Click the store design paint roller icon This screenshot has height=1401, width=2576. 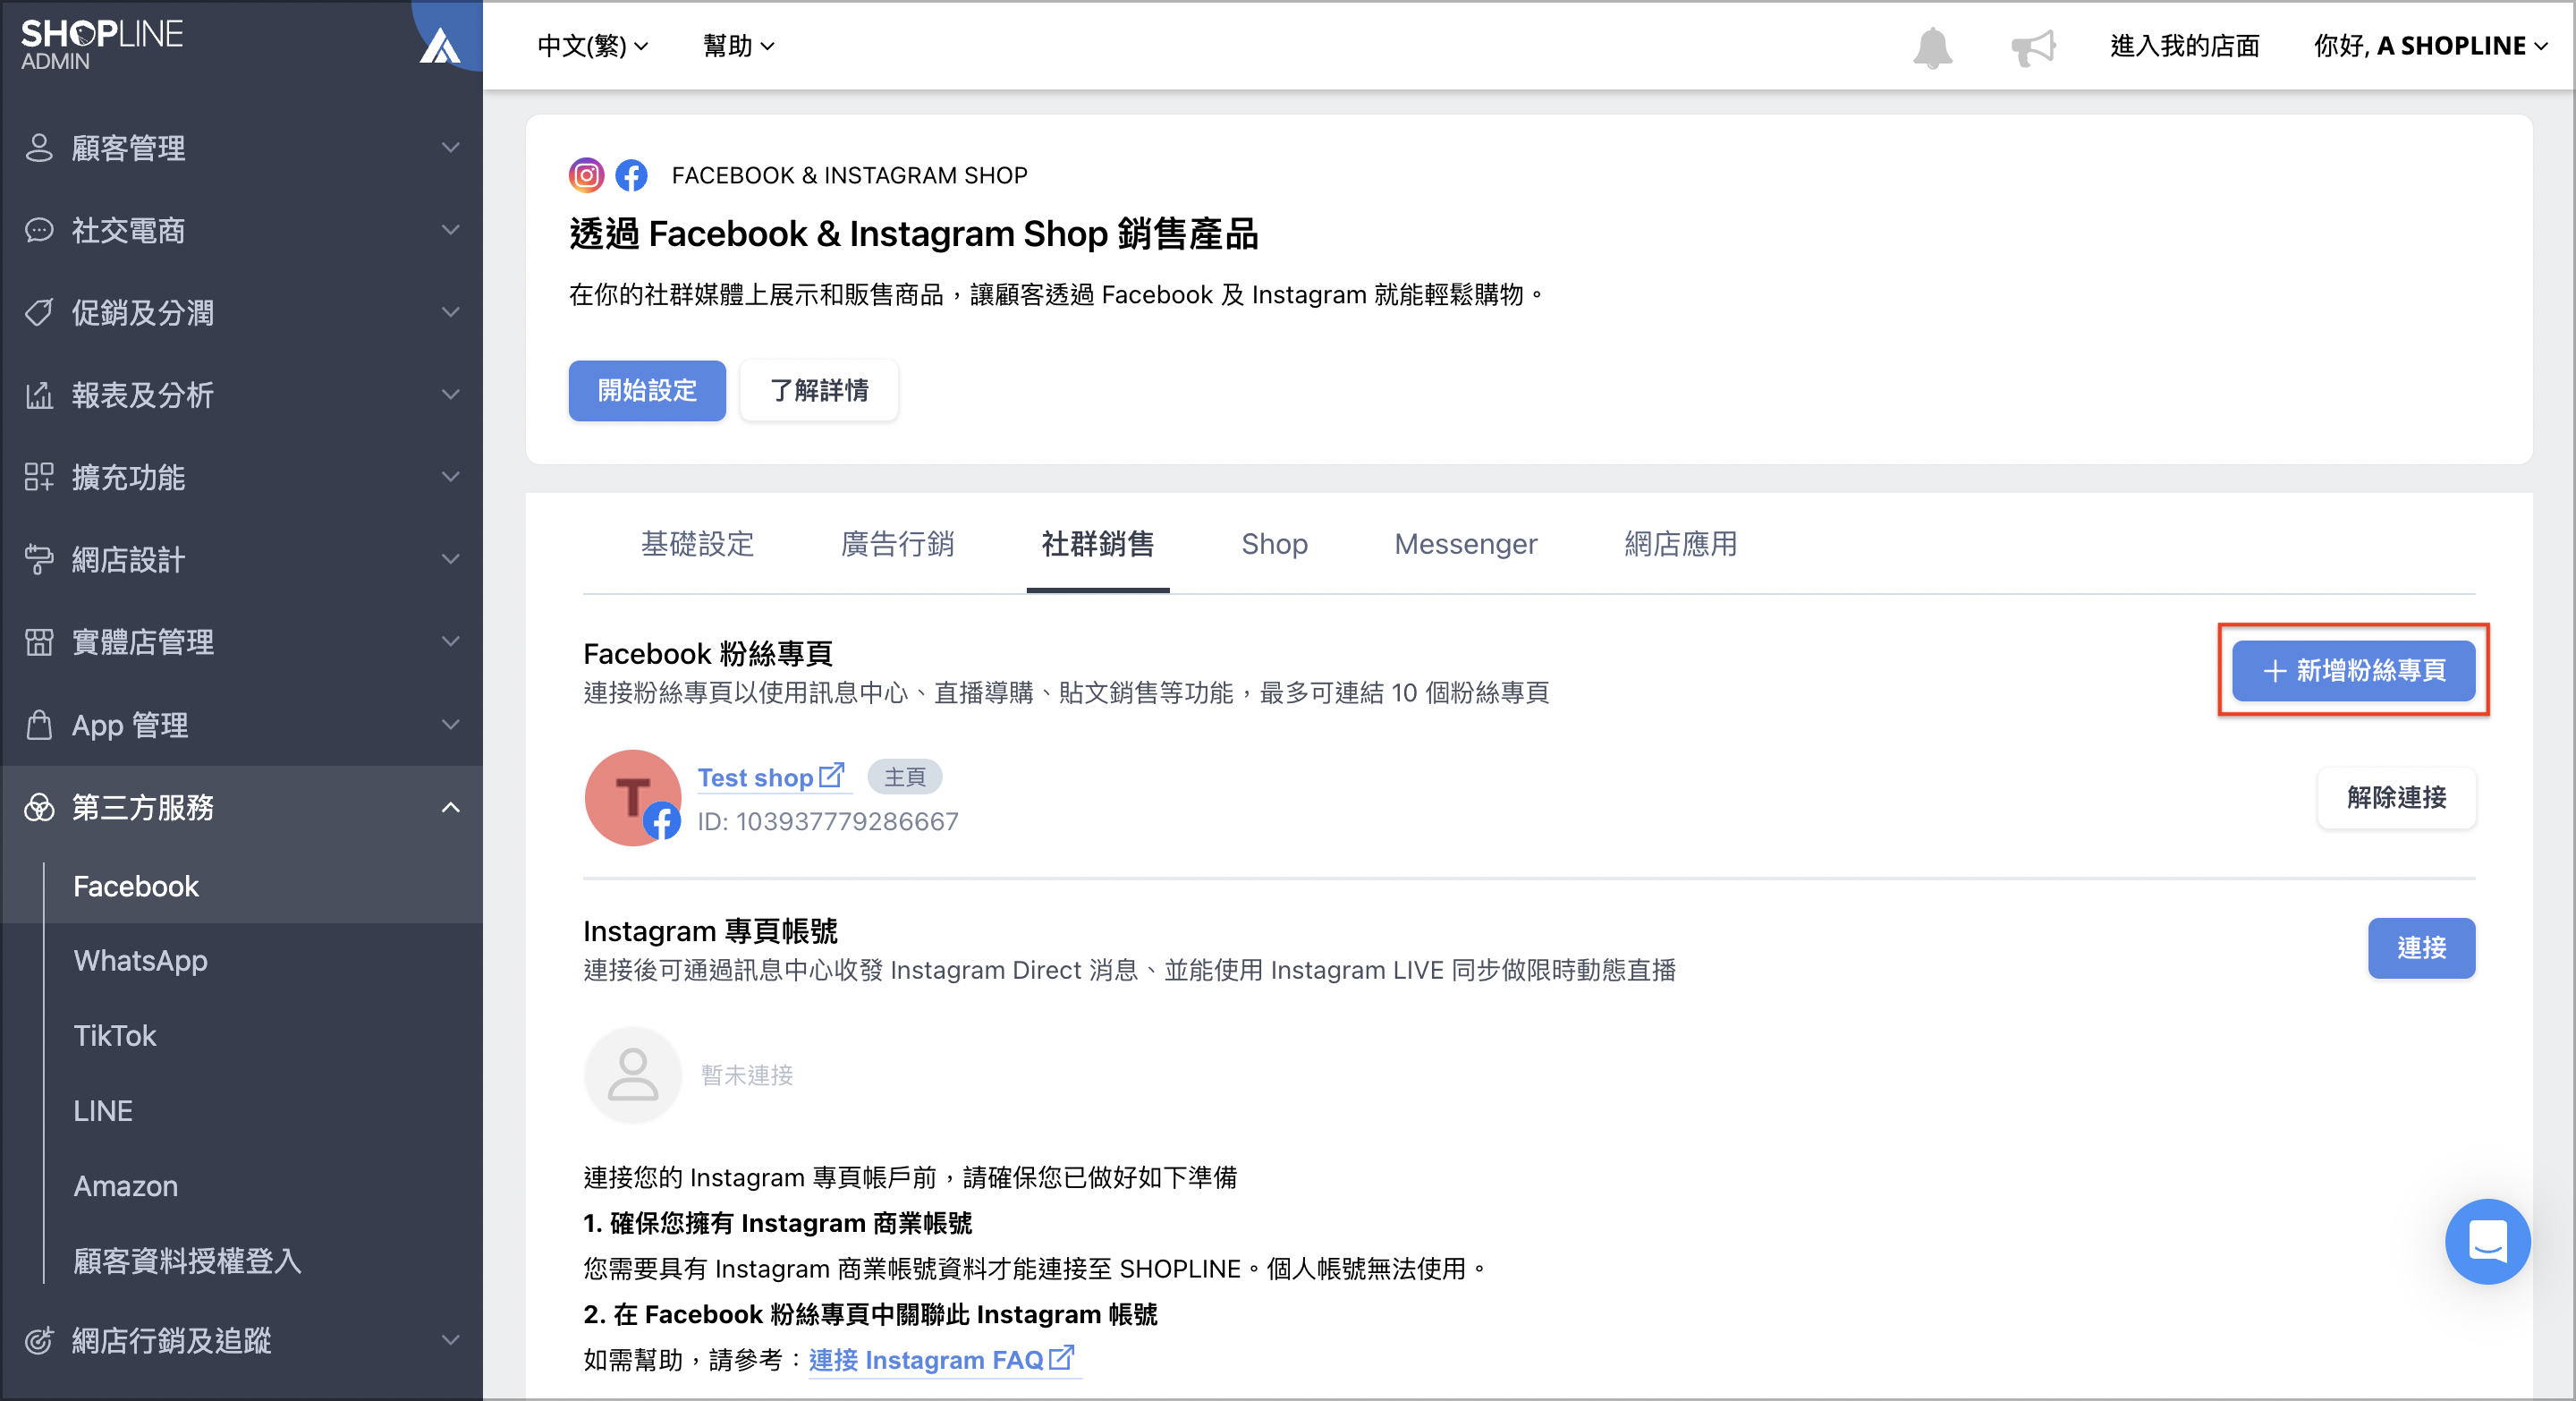pos(39,559)
